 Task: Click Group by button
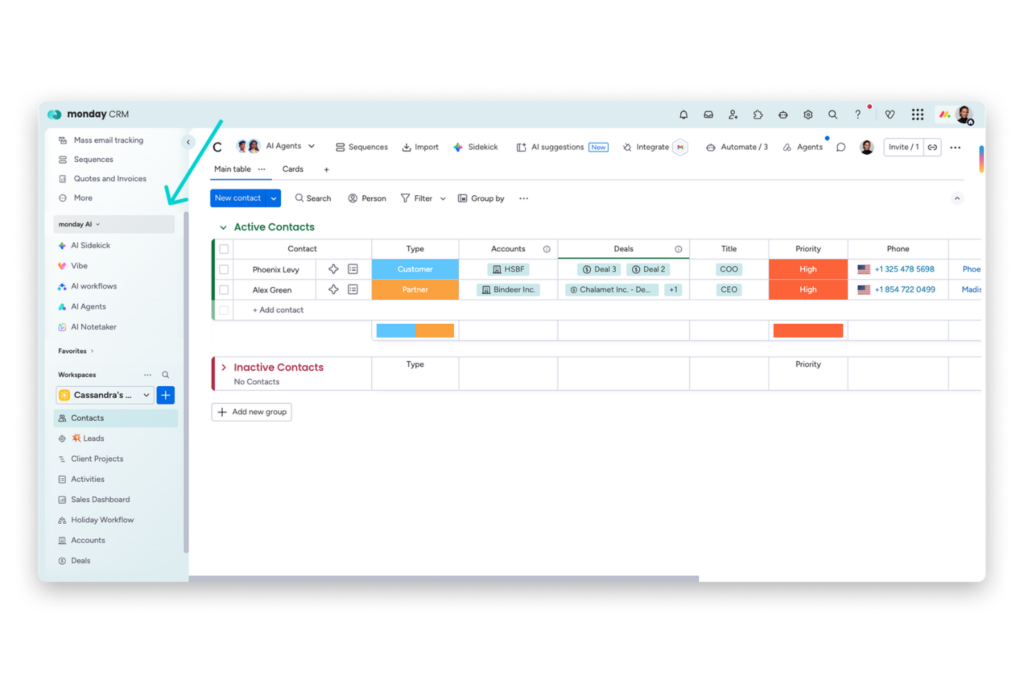point(481,199)
